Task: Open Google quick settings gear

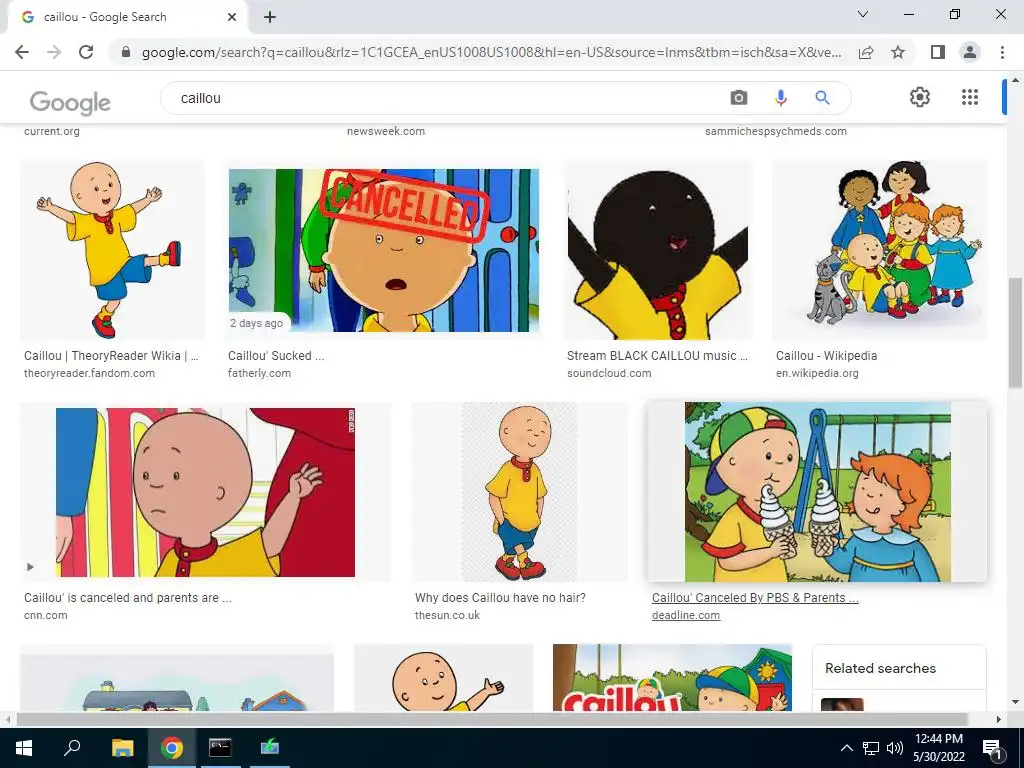Action: pos(920,97)
